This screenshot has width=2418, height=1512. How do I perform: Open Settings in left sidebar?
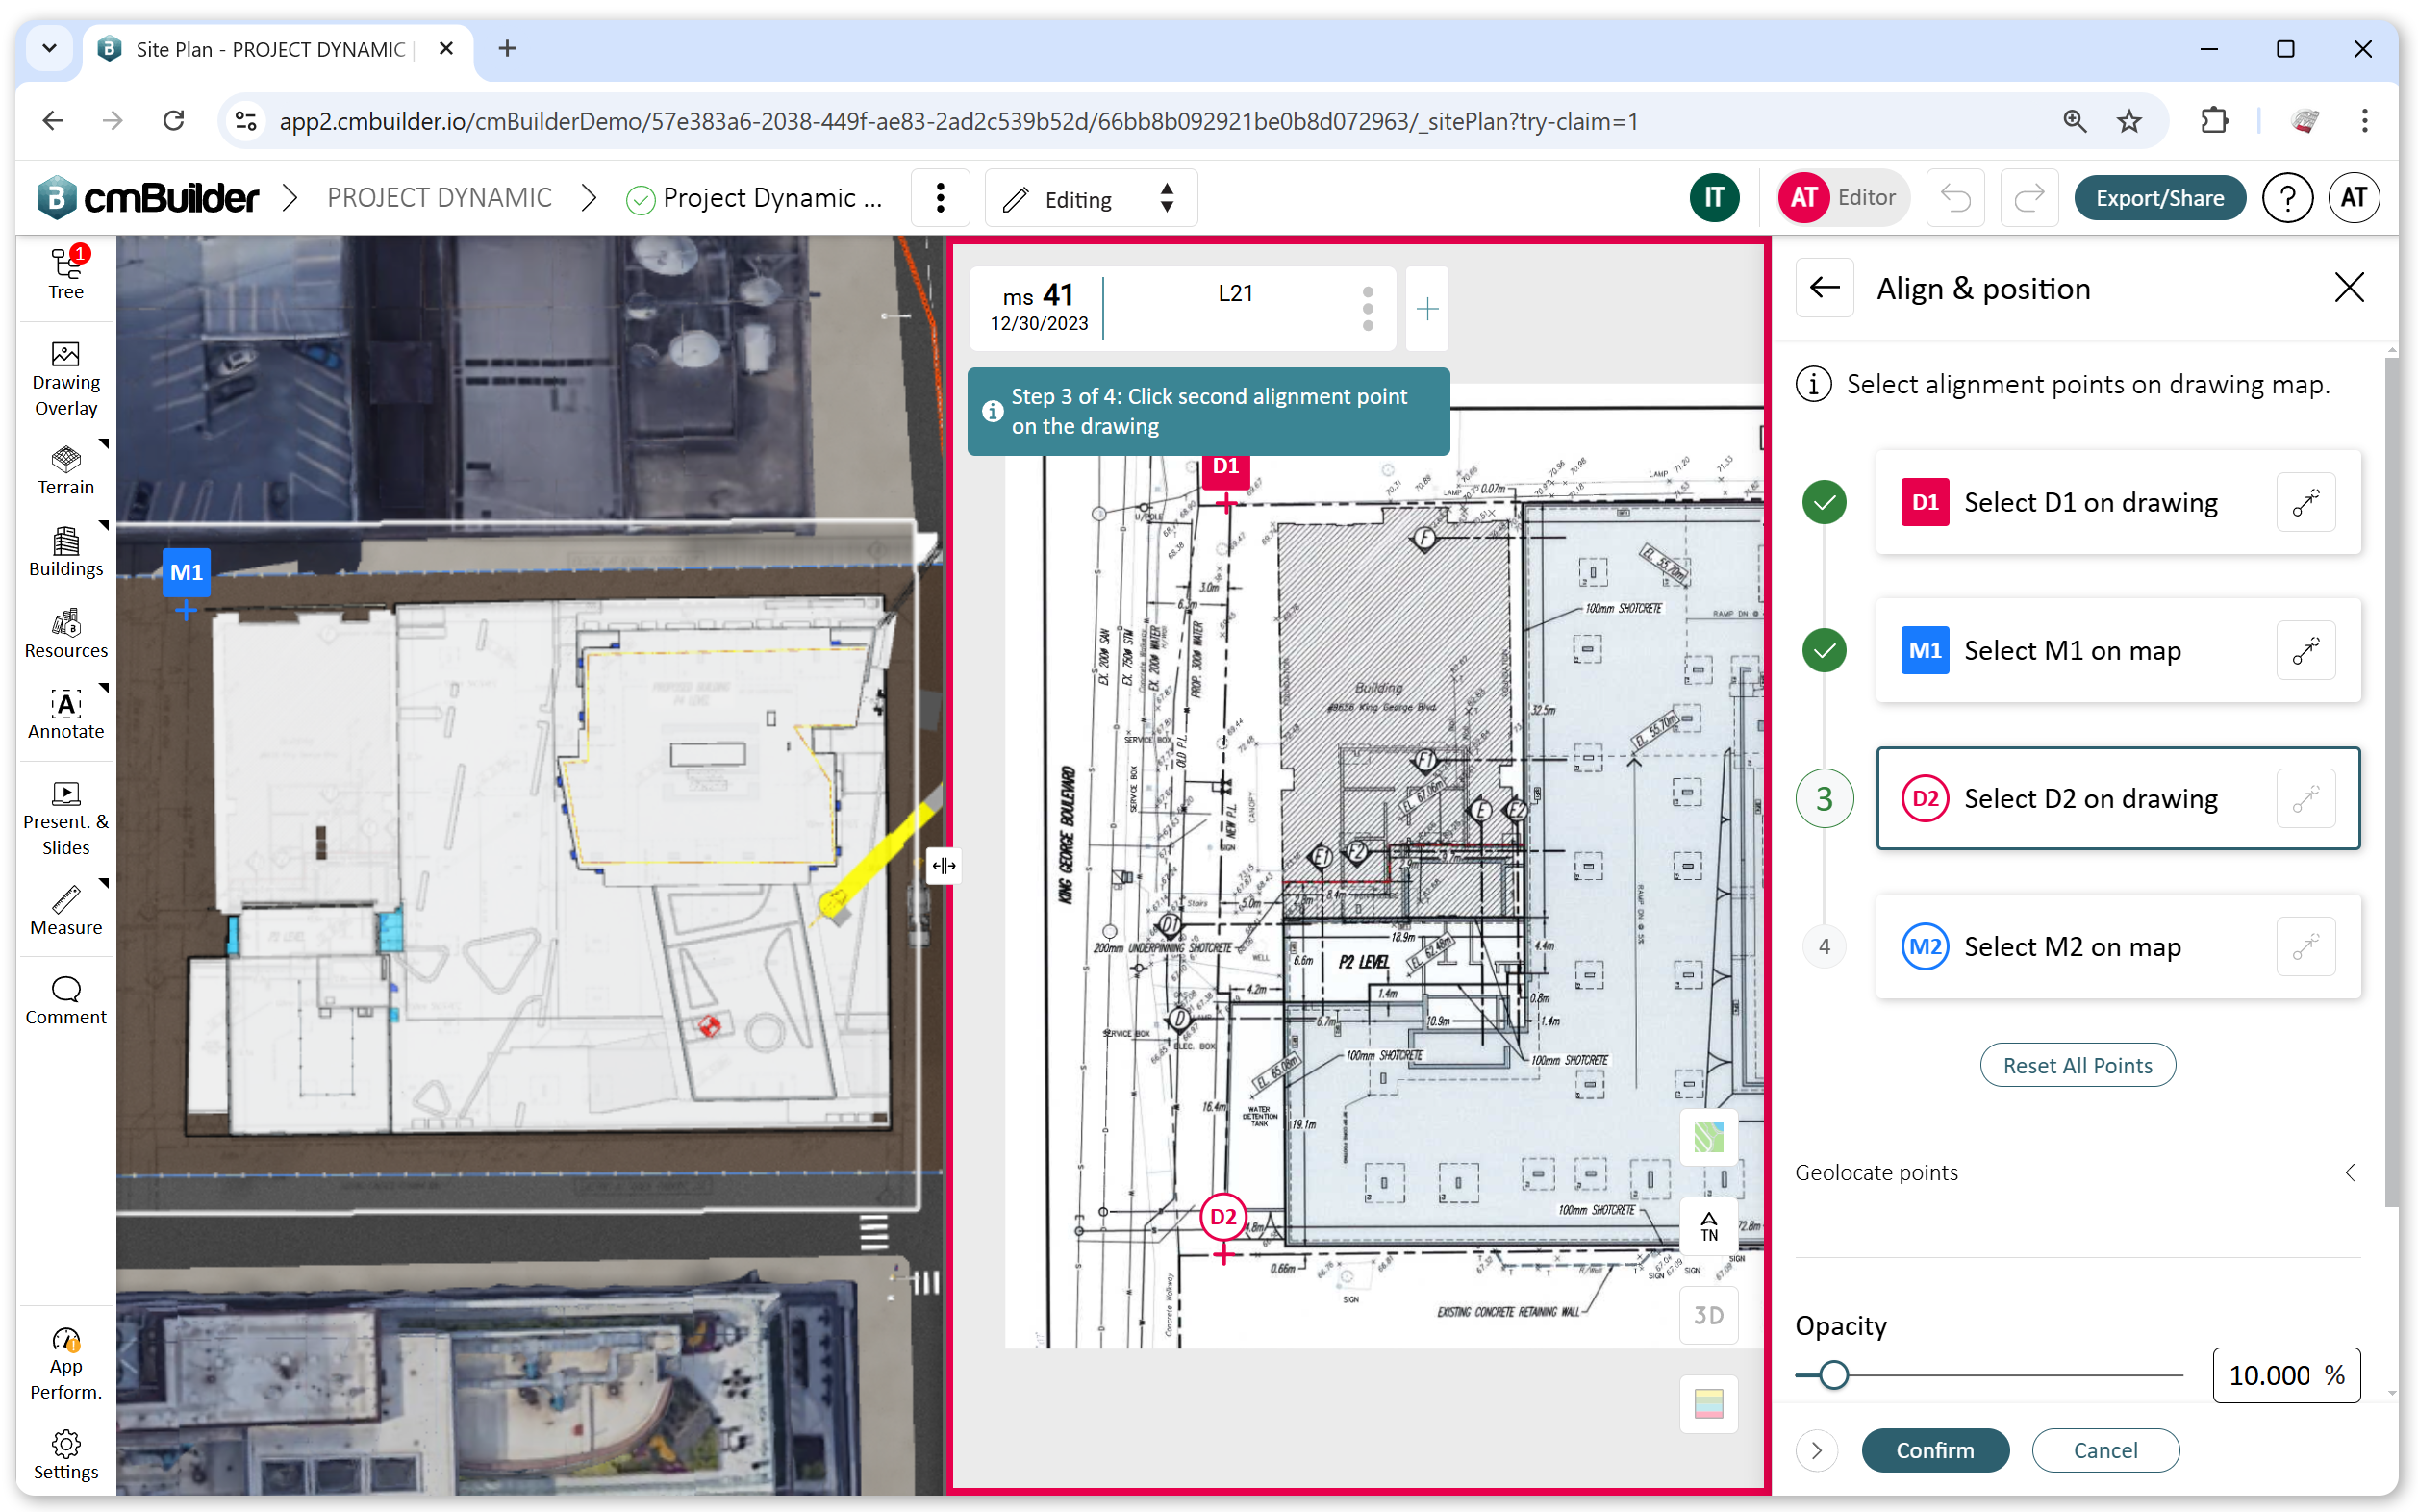tap(66, 1455)
